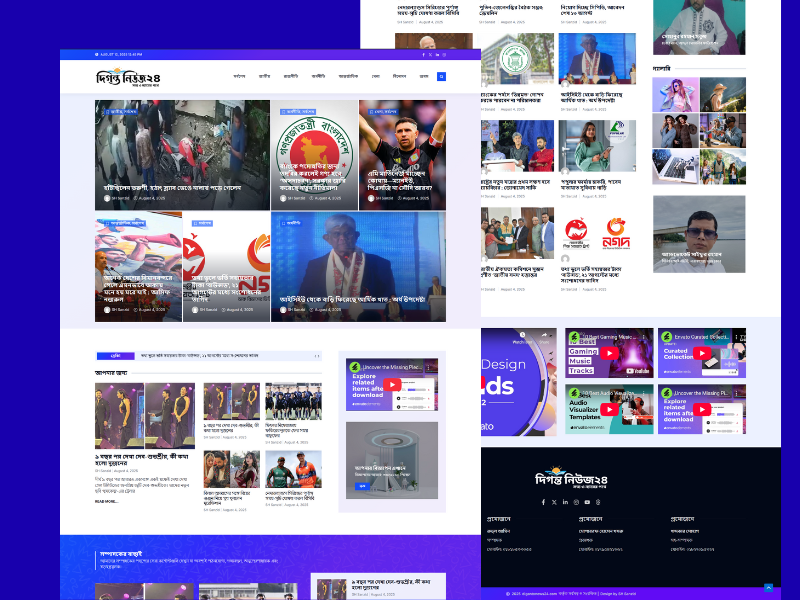Open LinkedIn icon in top purple bar
Screen dimensions: 800x600
(437, 55)
